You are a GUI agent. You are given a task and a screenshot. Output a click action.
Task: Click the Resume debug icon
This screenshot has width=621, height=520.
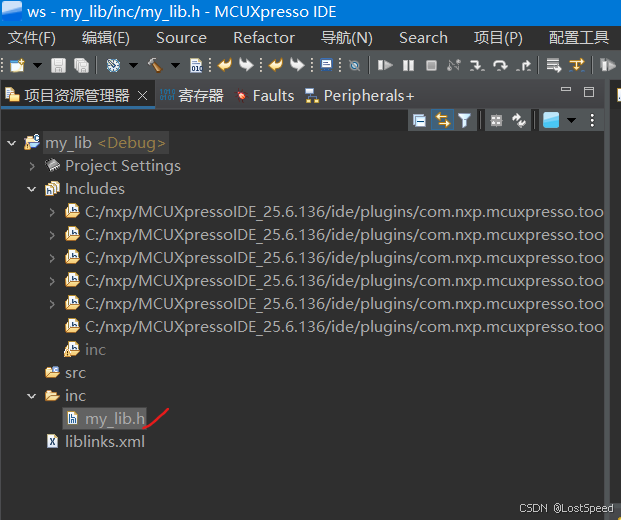[385, 65]
